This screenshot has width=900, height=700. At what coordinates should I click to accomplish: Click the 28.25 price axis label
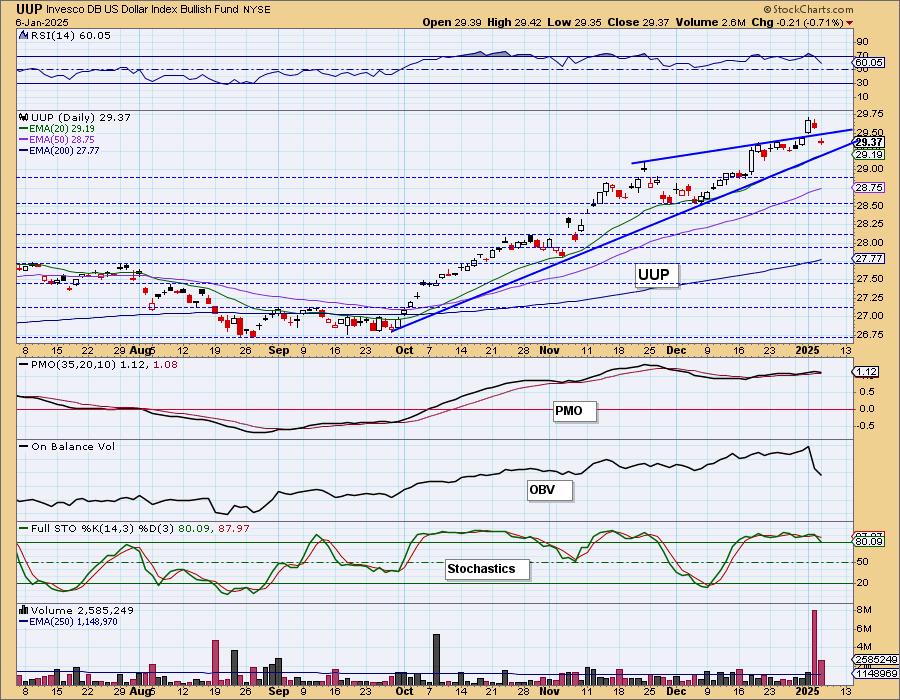pos(869,224)
